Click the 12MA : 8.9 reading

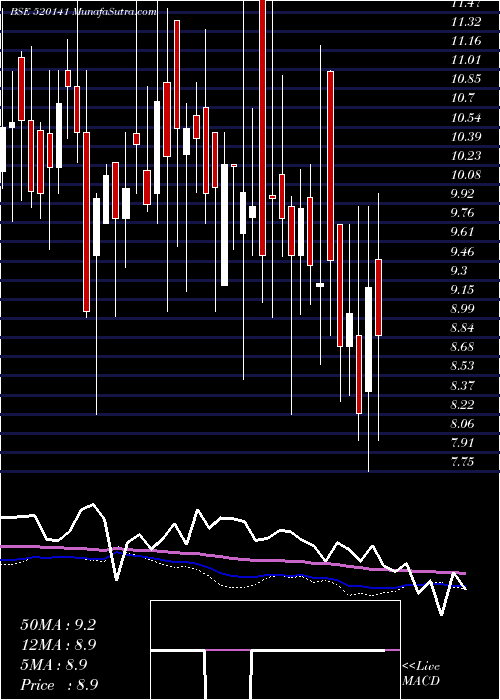point(59,645)
